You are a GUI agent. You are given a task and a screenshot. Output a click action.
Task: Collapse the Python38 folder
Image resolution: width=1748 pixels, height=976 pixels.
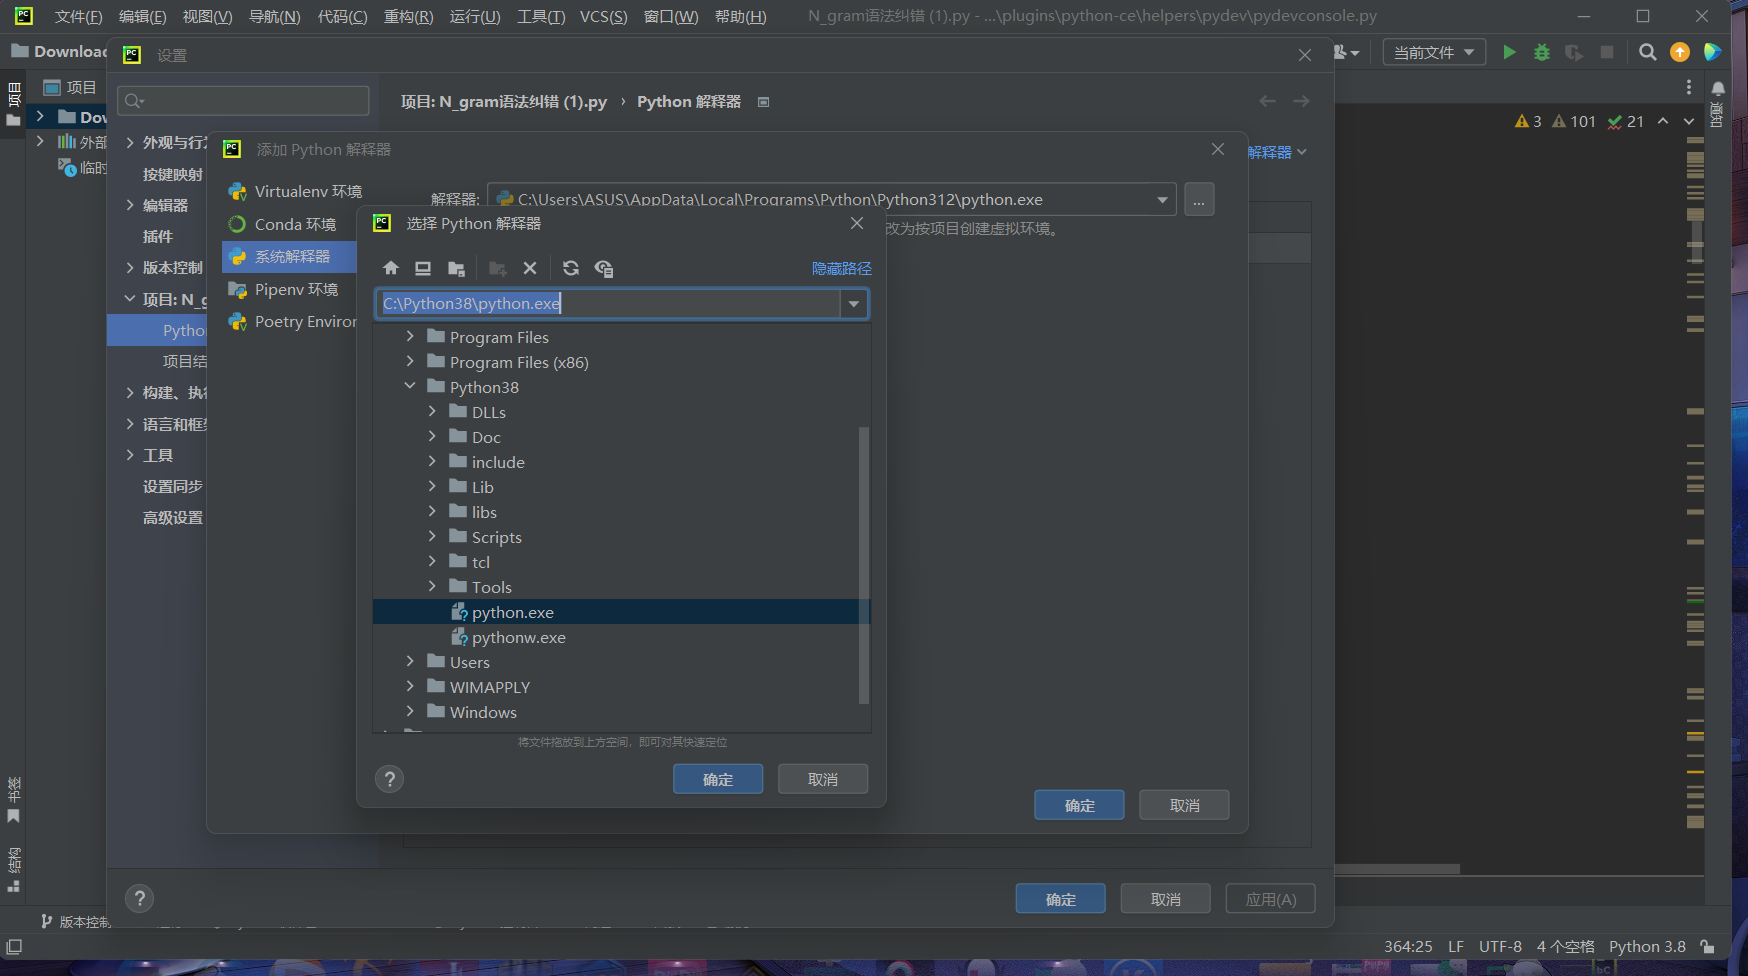[x=410, y=387]
